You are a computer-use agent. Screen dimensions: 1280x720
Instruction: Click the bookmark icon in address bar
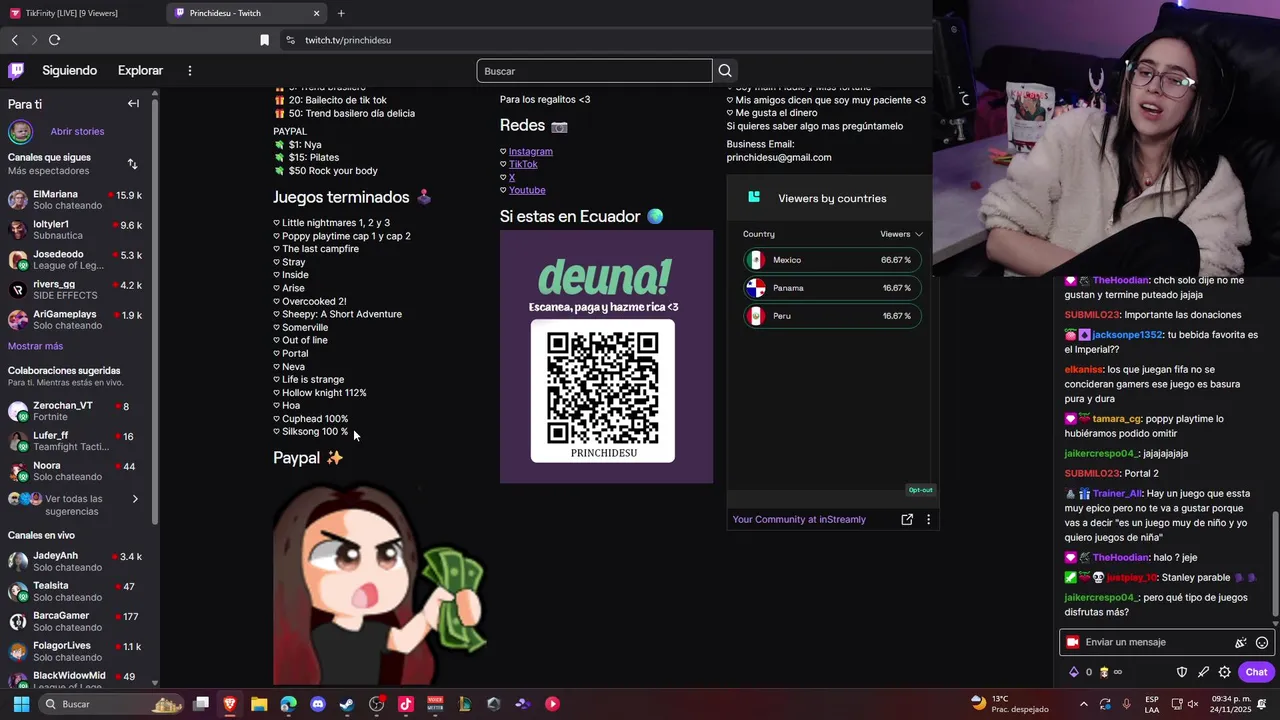(x=264, y=40)
